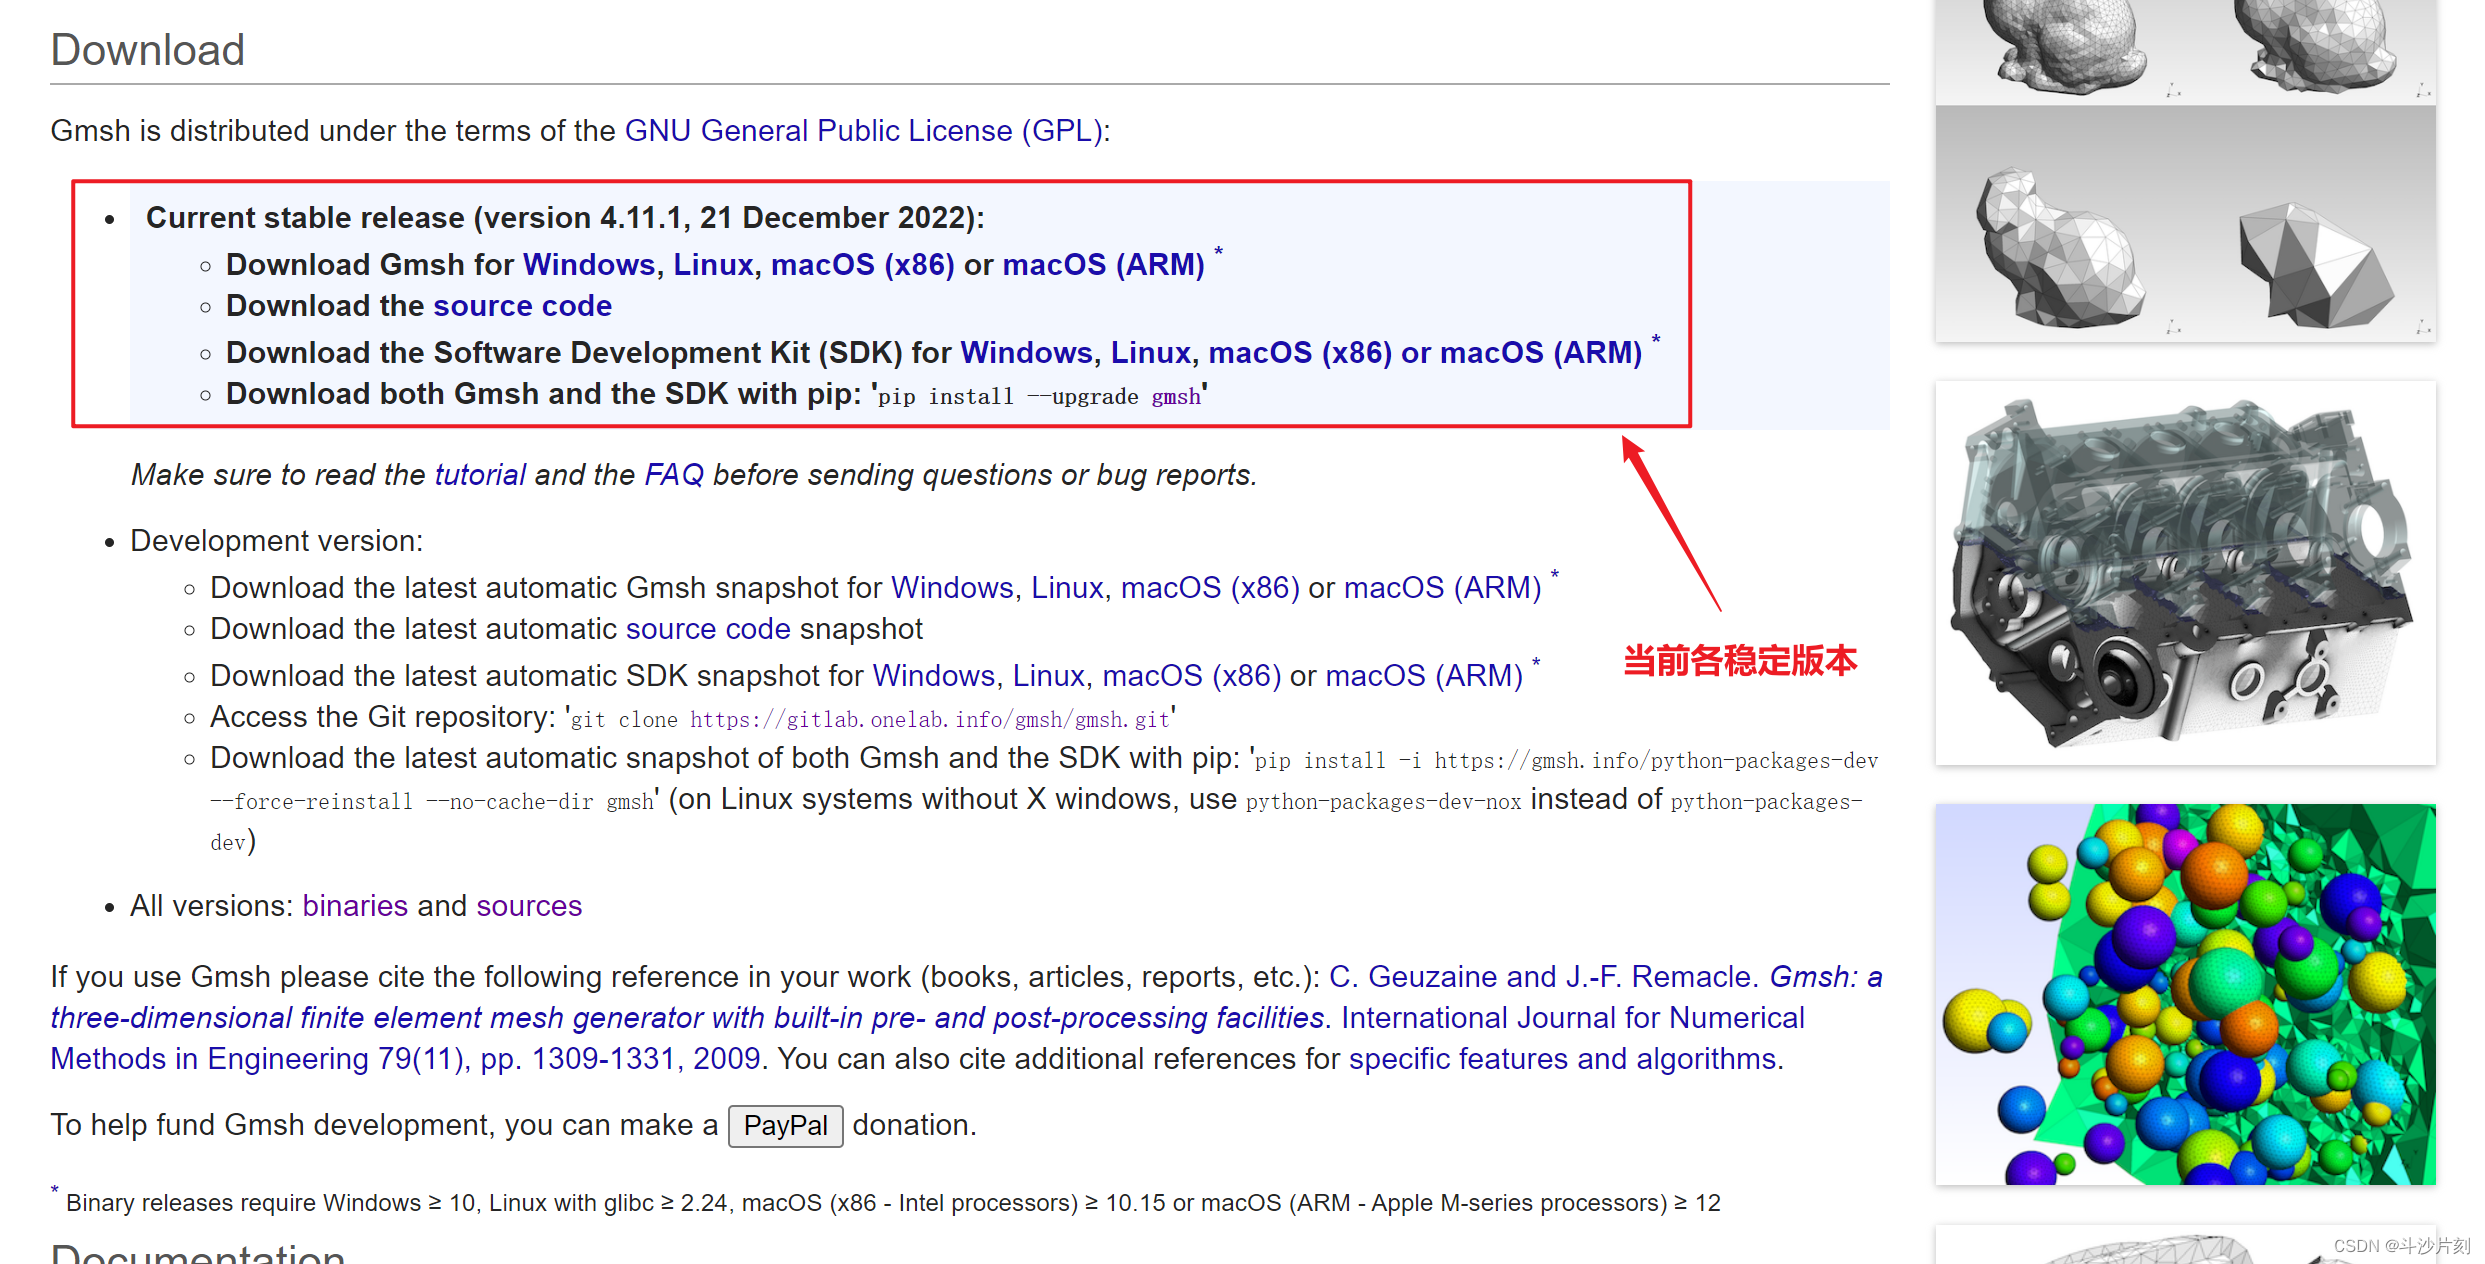Open the tutorial link
Viewport: 2485px width, 1264px height.
(x=480, y=474)
